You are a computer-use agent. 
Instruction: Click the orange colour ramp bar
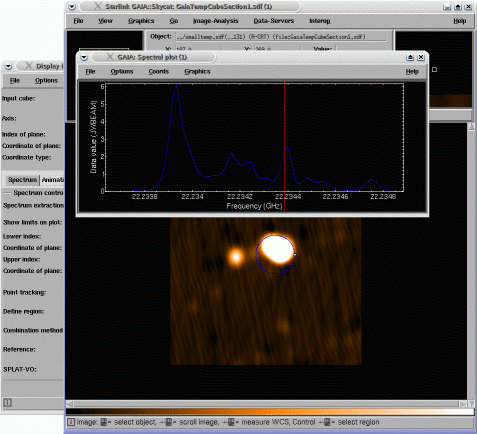(269, 412)
